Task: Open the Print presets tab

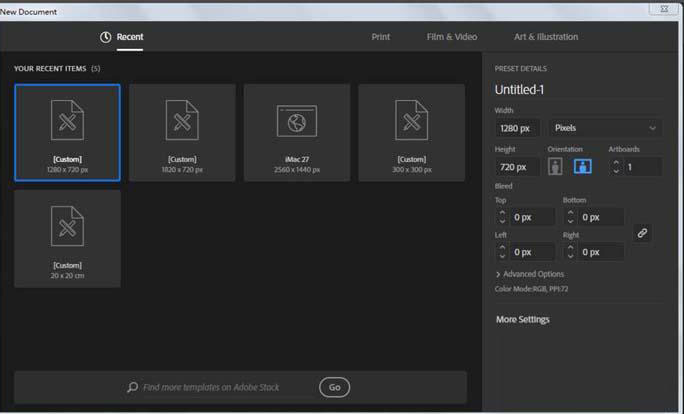Action: 380,37
